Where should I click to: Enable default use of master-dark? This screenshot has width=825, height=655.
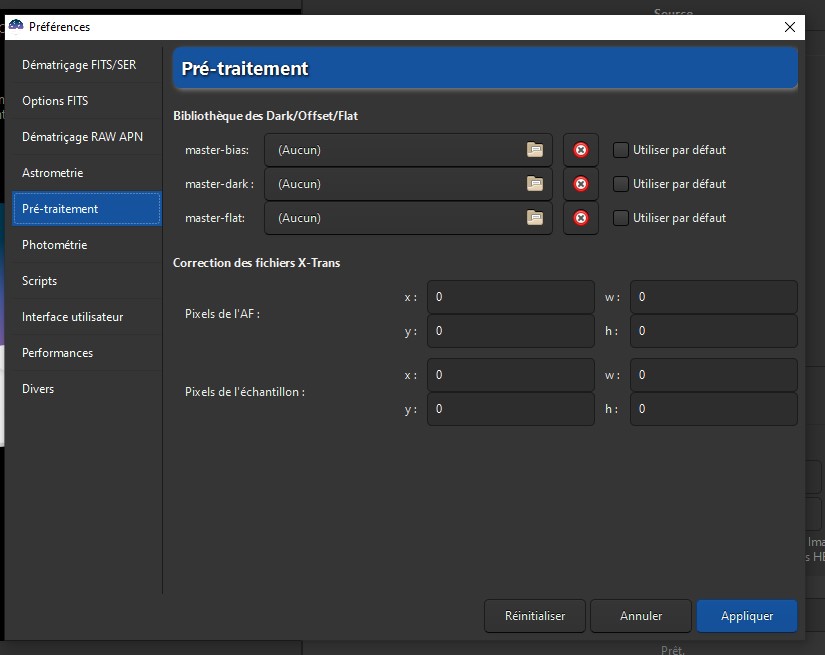point(621,184)
